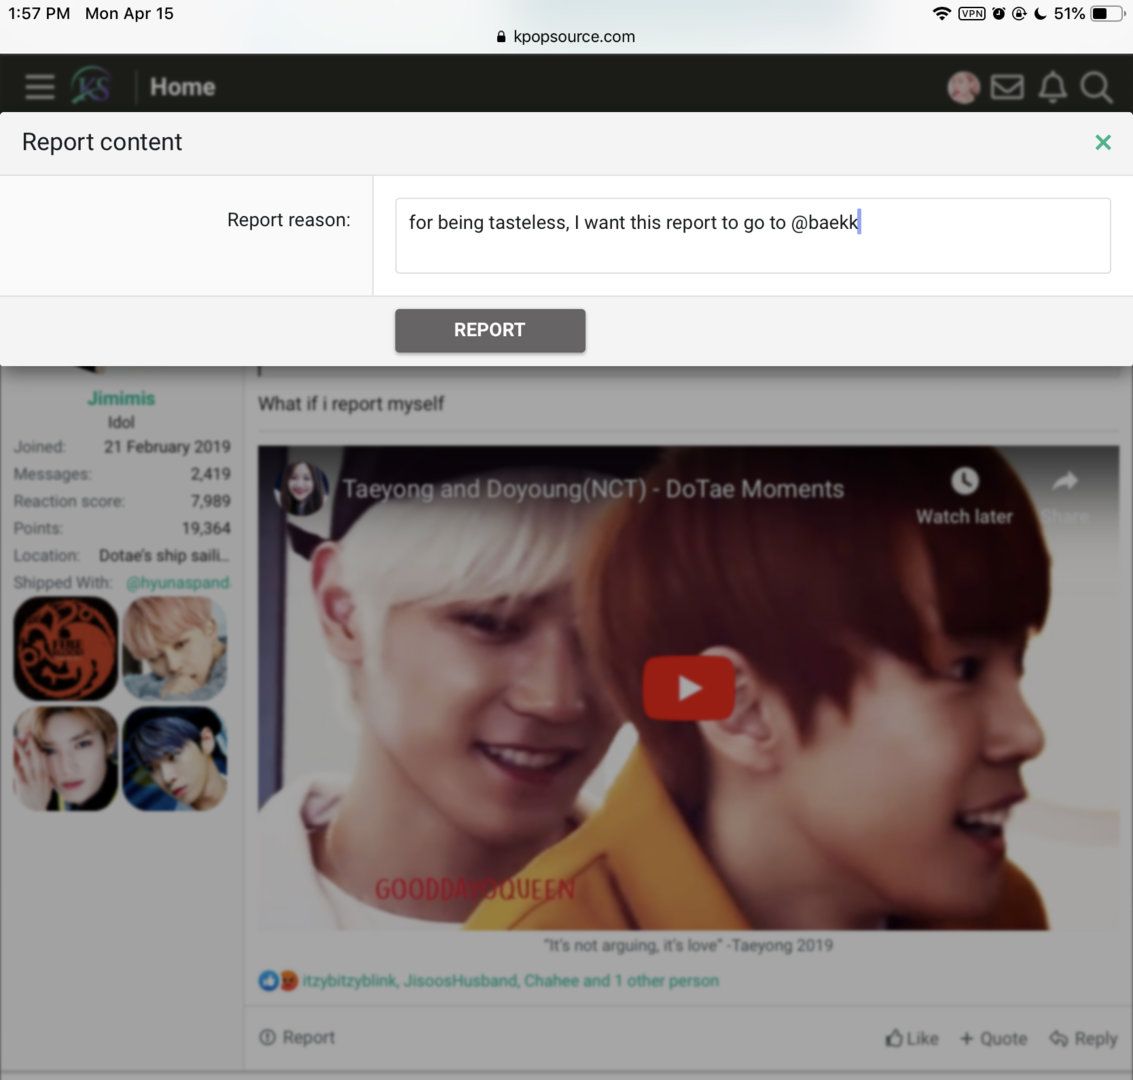Open the thumbnail of idol with hand on face
Screen dimensions: 1133x1080
click(66, 759)
